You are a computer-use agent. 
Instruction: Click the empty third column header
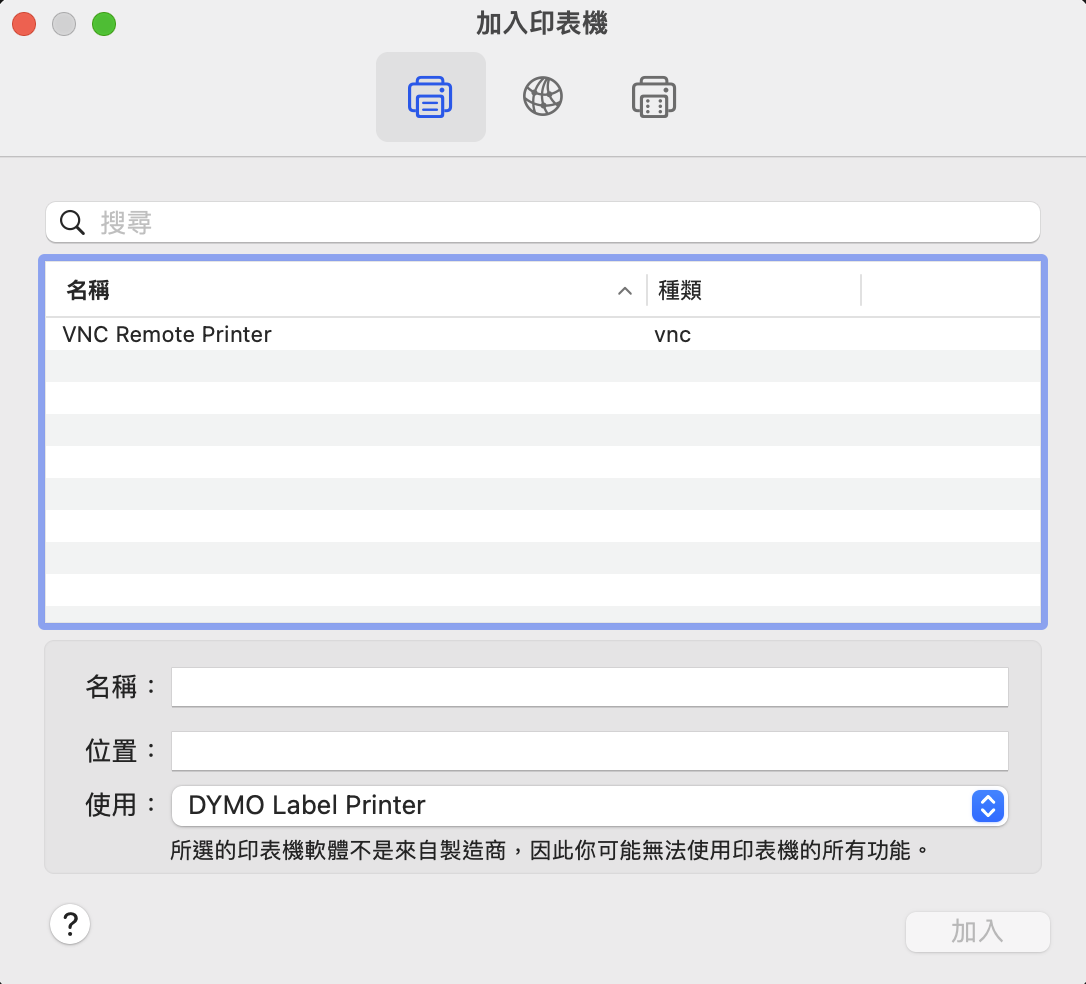tap(950, 290)
